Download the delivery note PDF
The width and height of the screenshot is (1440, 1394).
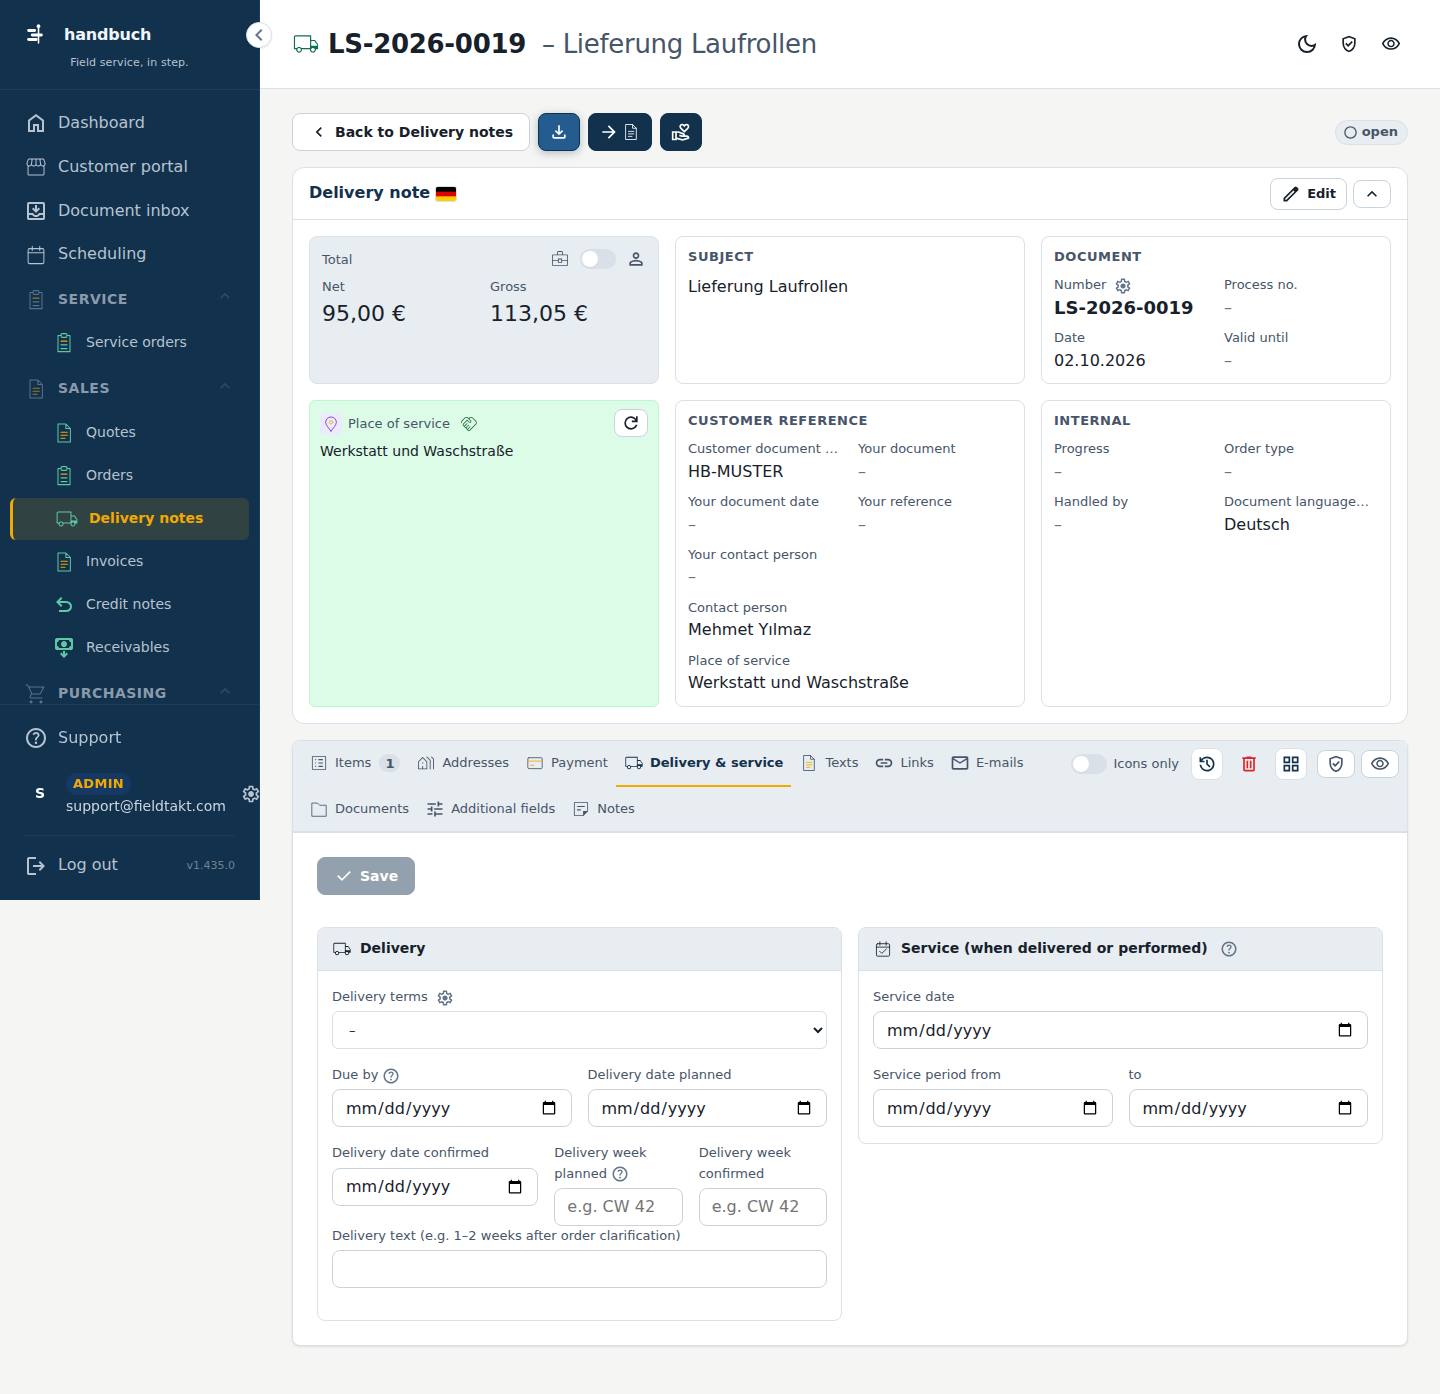tap(559, 132)
